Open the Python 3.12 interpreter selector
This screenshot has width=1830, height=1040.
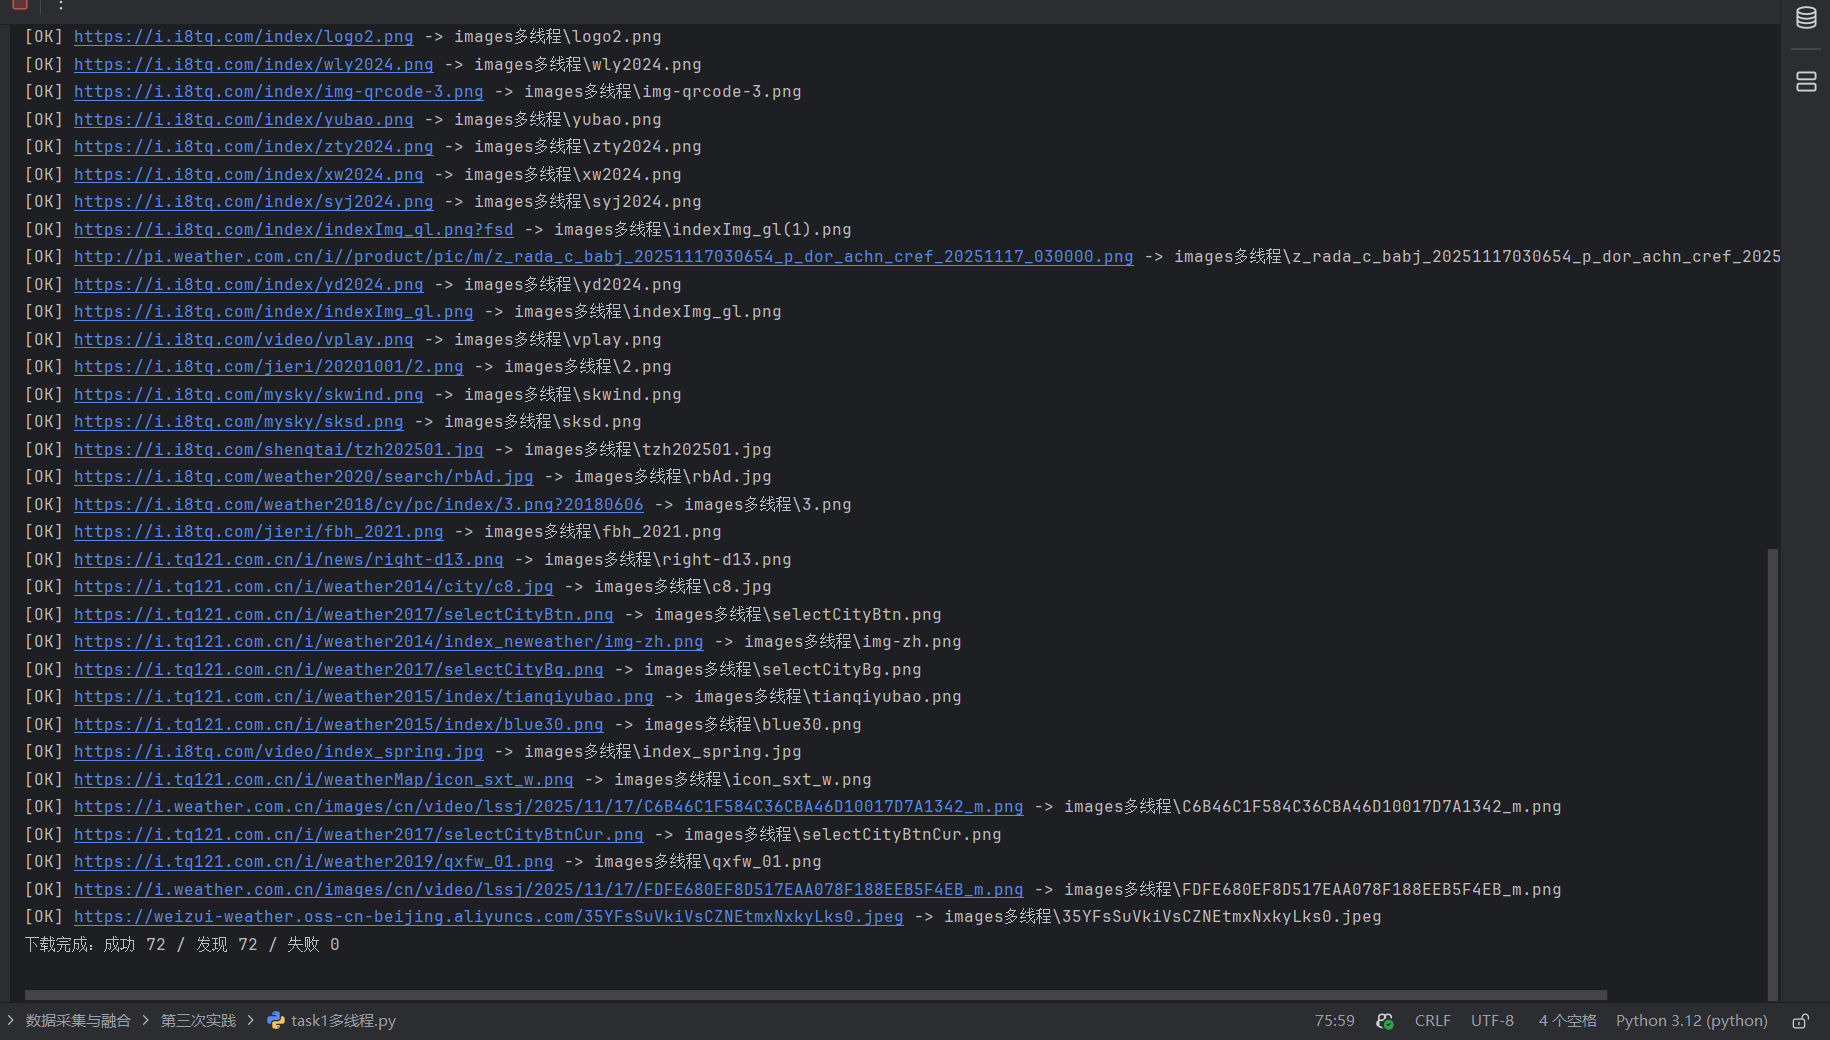pos(1691,1021)
